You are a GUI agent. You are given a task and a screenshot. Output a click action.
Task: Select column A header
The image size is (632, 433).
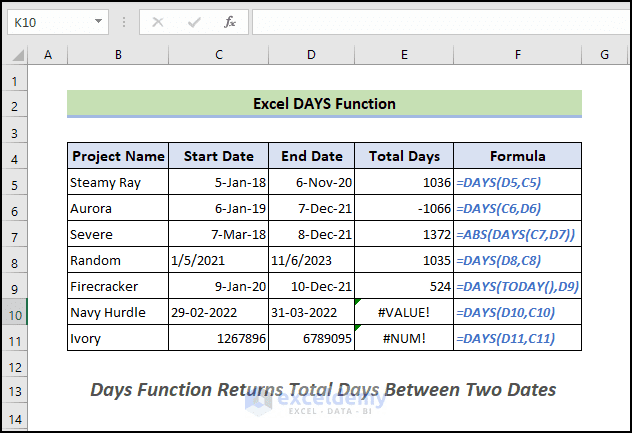click(x=48, y=55)
